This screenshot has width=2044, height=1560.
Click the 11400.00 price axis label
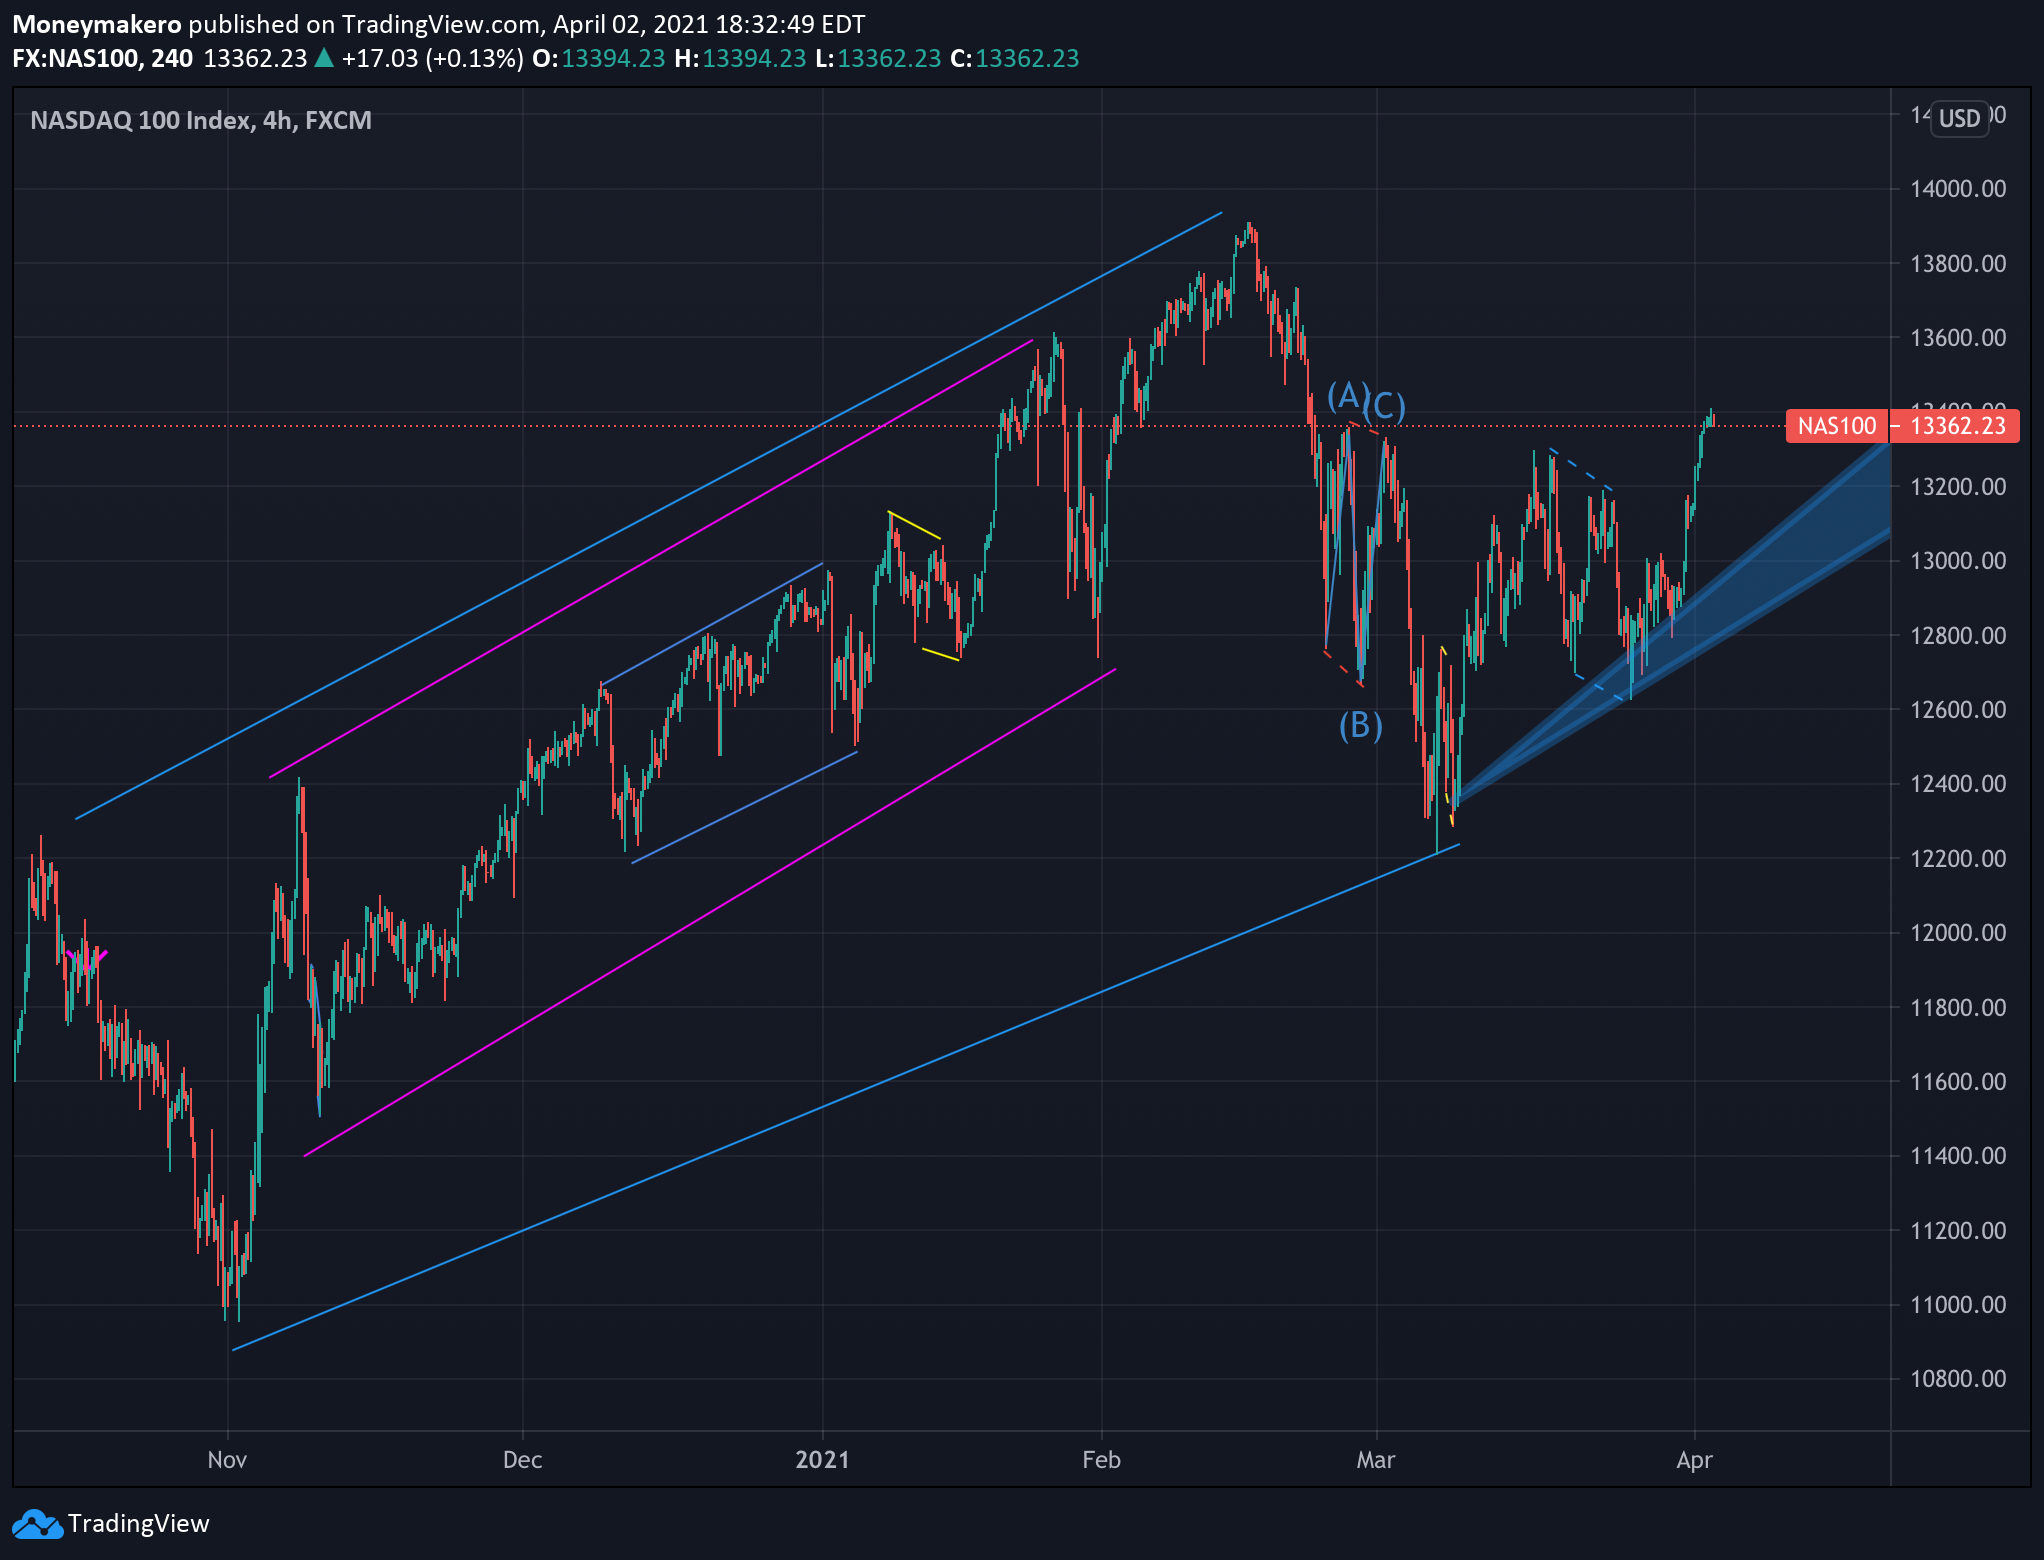[1958, 1156]
